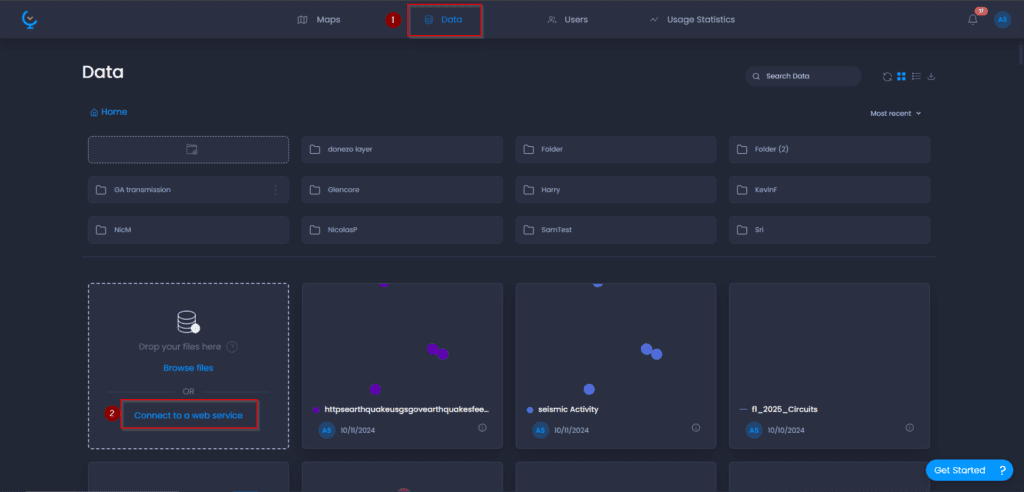
Task: Switch to list view layout
Action: (x=916, y=76)
